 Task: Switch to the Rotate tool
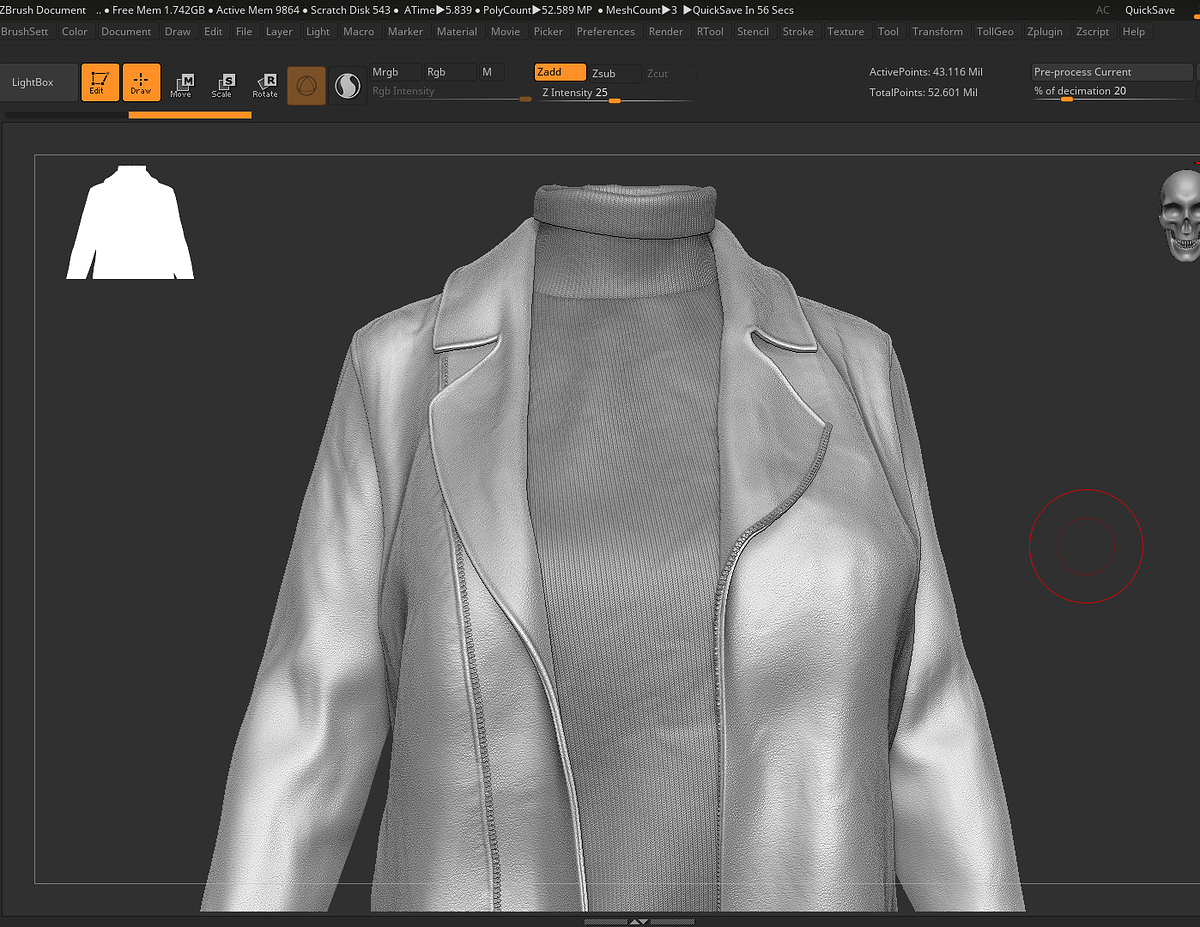point(265,86)
